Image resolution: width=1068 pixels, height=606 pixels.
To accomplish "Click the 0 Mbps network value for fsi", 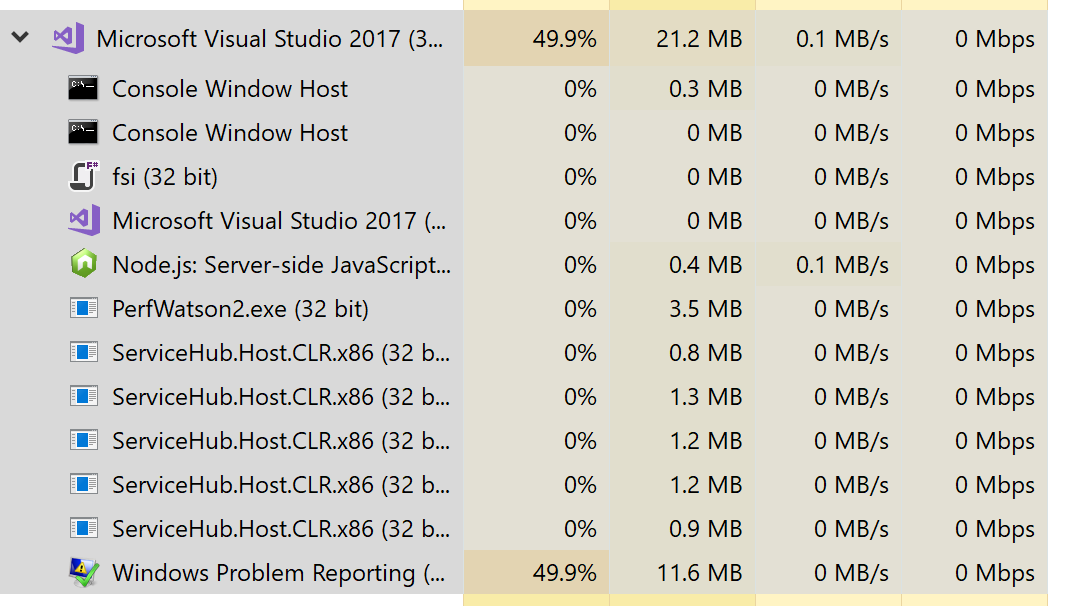I will coord(994,176).
